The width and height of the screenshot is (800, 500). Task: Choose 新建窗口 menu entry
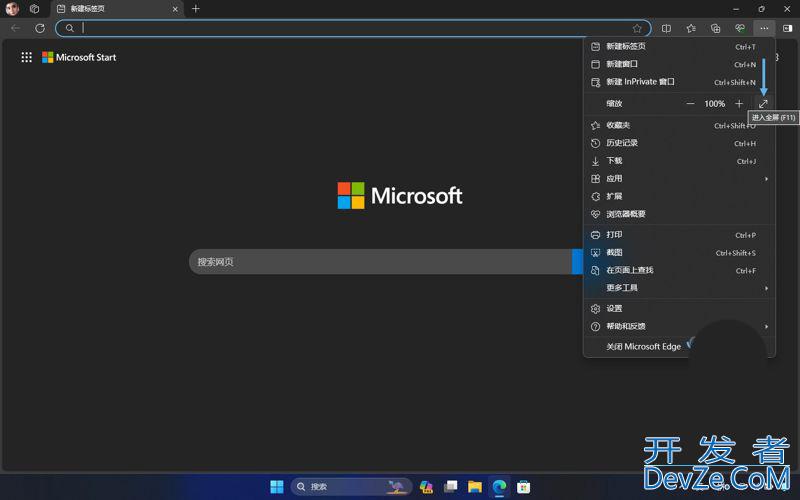pyautogui.click(x=679, y=64)
